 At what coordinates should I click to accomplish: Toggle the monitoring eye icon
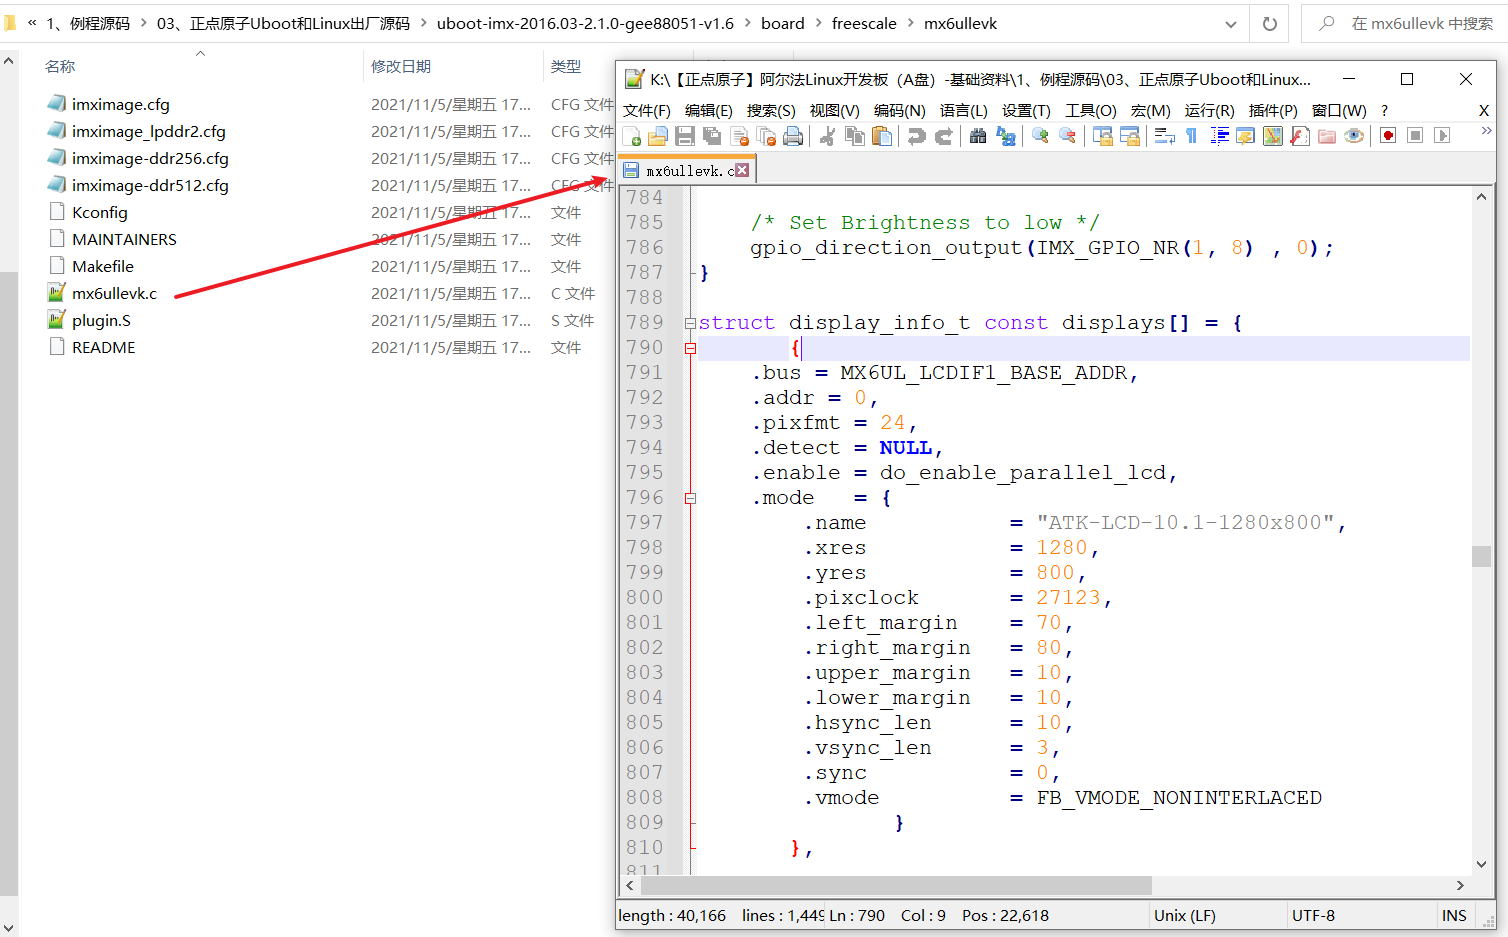(1353, 136)
